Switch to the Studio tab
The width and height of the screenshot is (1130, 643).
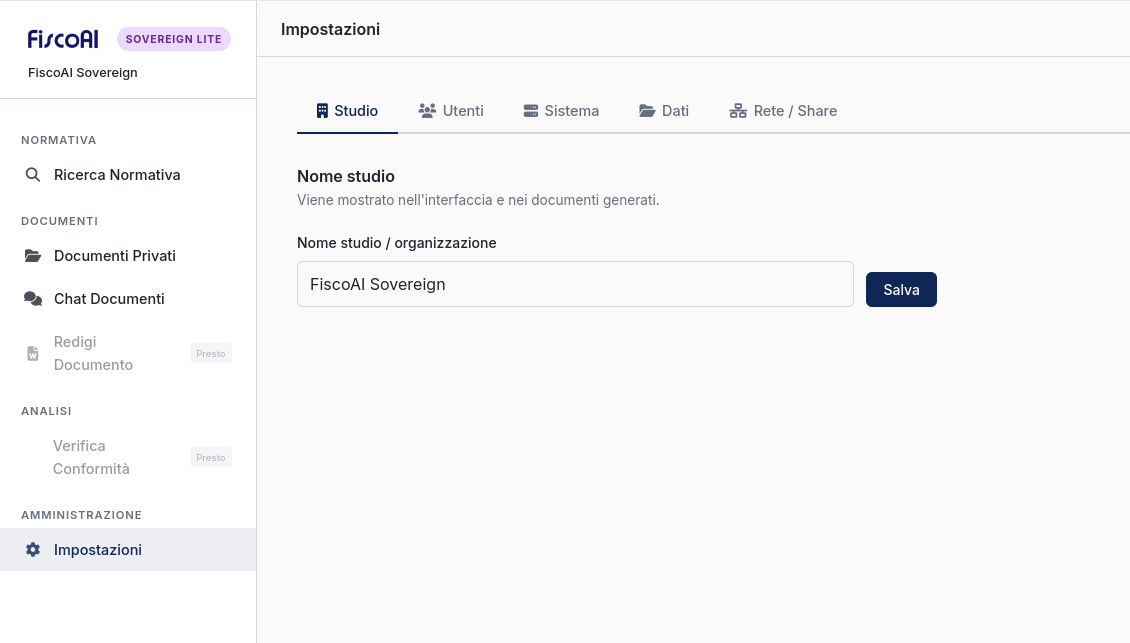(x=347, y=111)
